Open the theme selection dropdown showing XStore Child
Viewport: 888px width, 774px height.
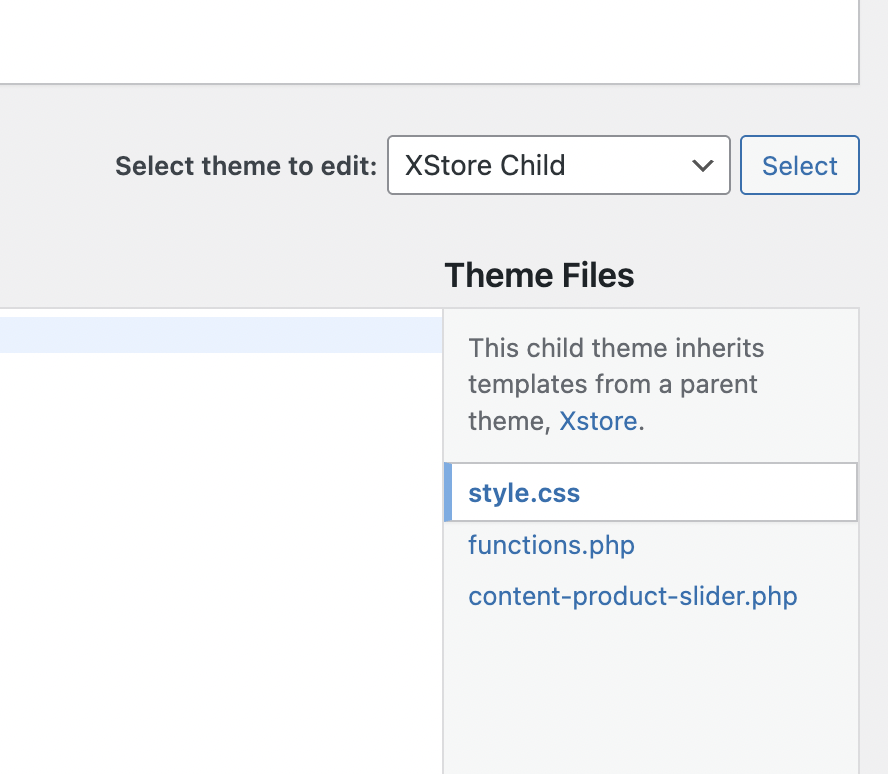tap(558, 165)
